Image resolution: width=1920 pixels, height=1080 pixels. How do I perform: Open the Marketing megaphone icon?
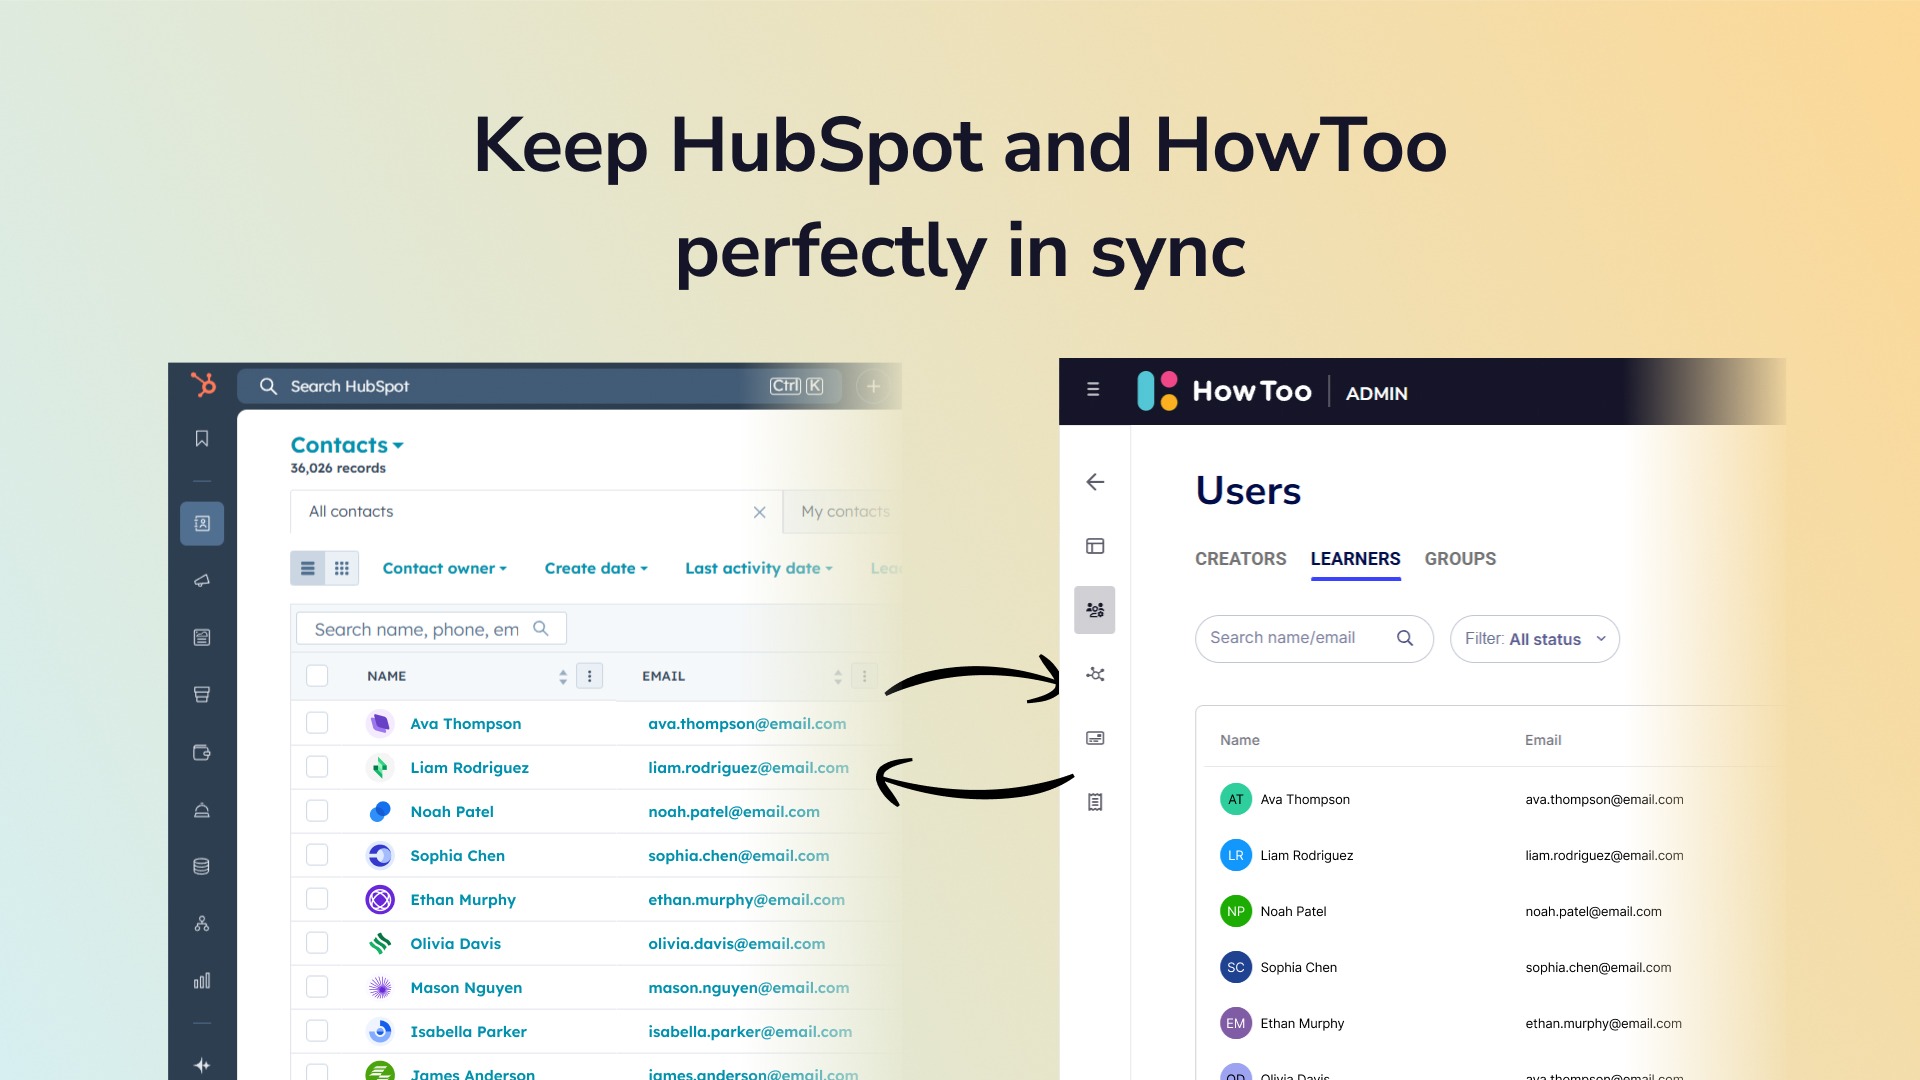(x=202, y=580)
